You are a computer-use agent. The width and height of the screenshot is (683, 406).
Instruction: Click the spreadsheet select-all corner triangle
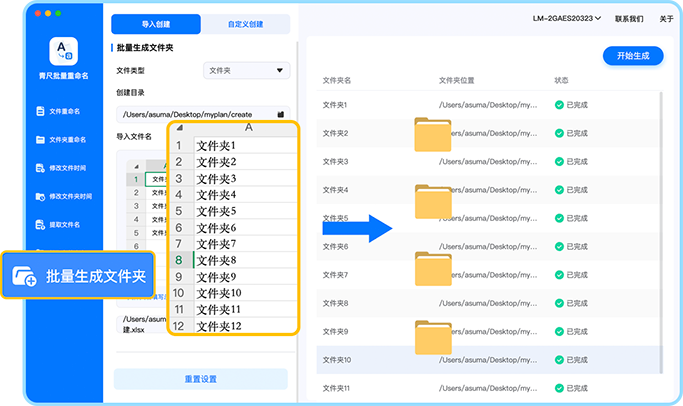click(180, 128)
